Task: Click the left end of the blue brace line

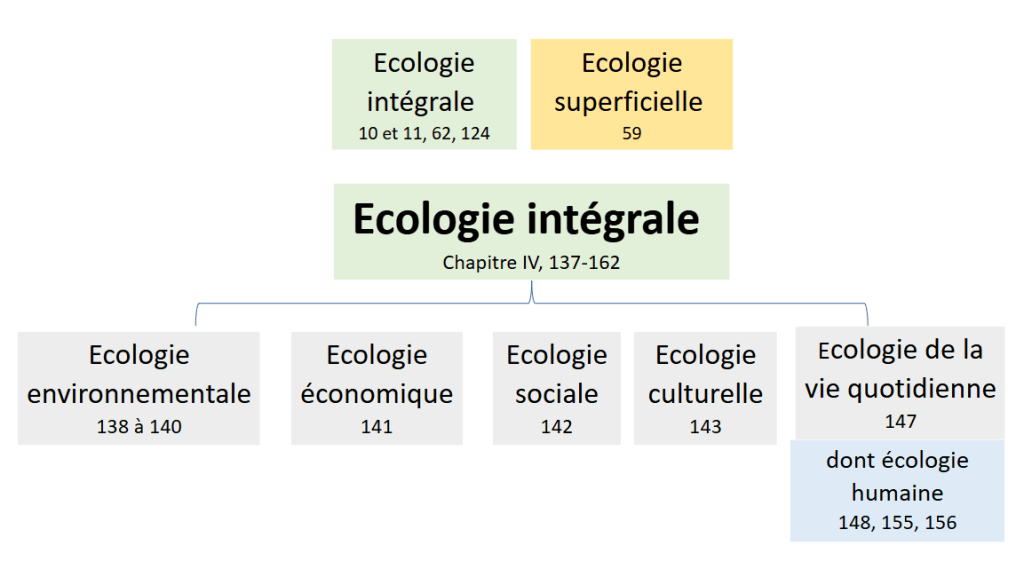Action: (x=195, y=322)
